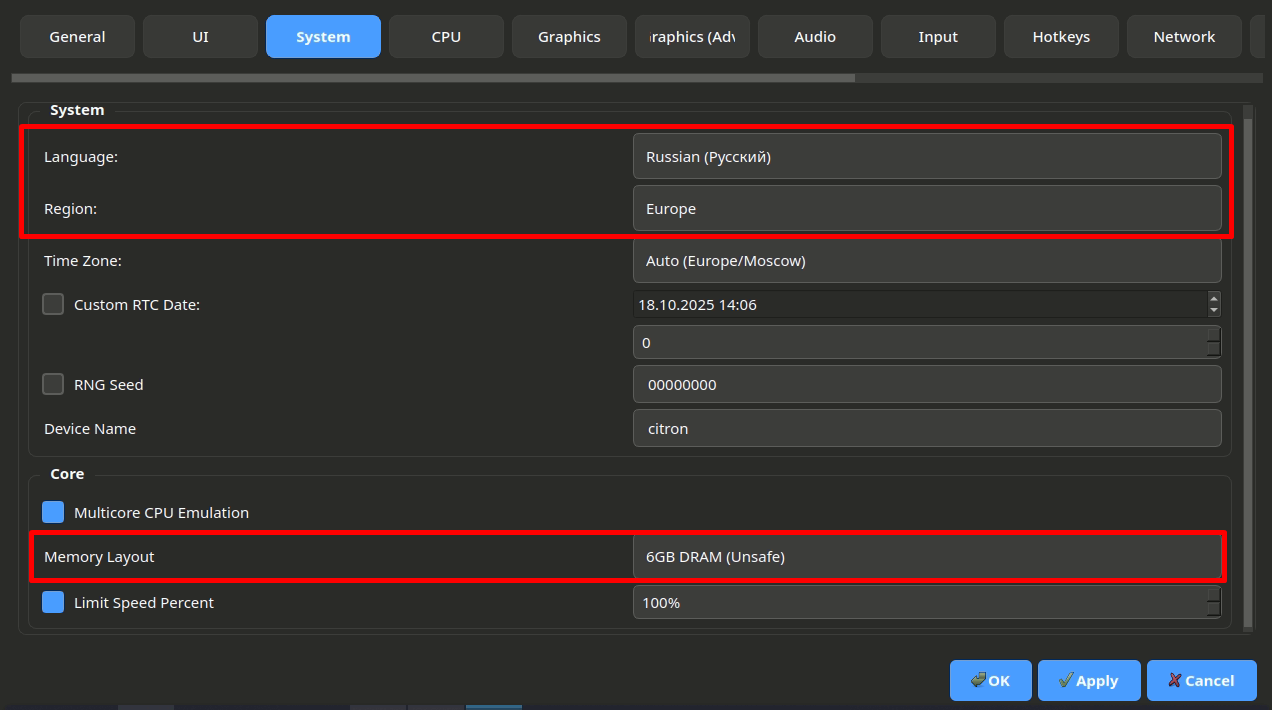Viewport: 1272px width, 710px height.
Task: Cancel the configuration dialog
Action: point(1201,680)
